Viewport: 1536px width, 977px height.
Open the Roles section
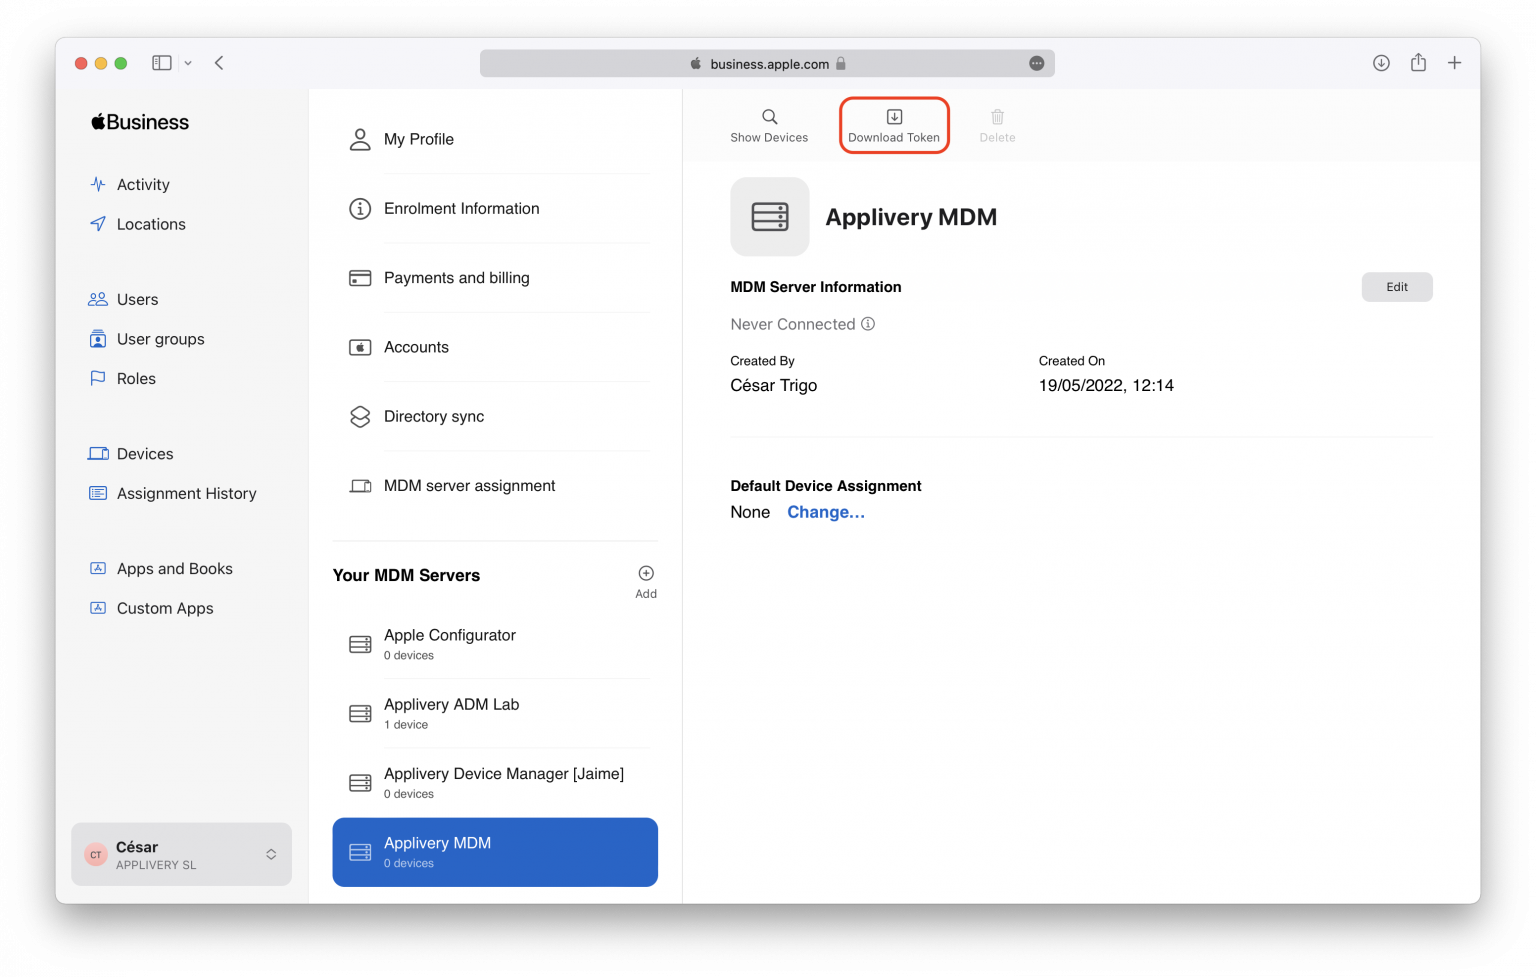(136, 378)
